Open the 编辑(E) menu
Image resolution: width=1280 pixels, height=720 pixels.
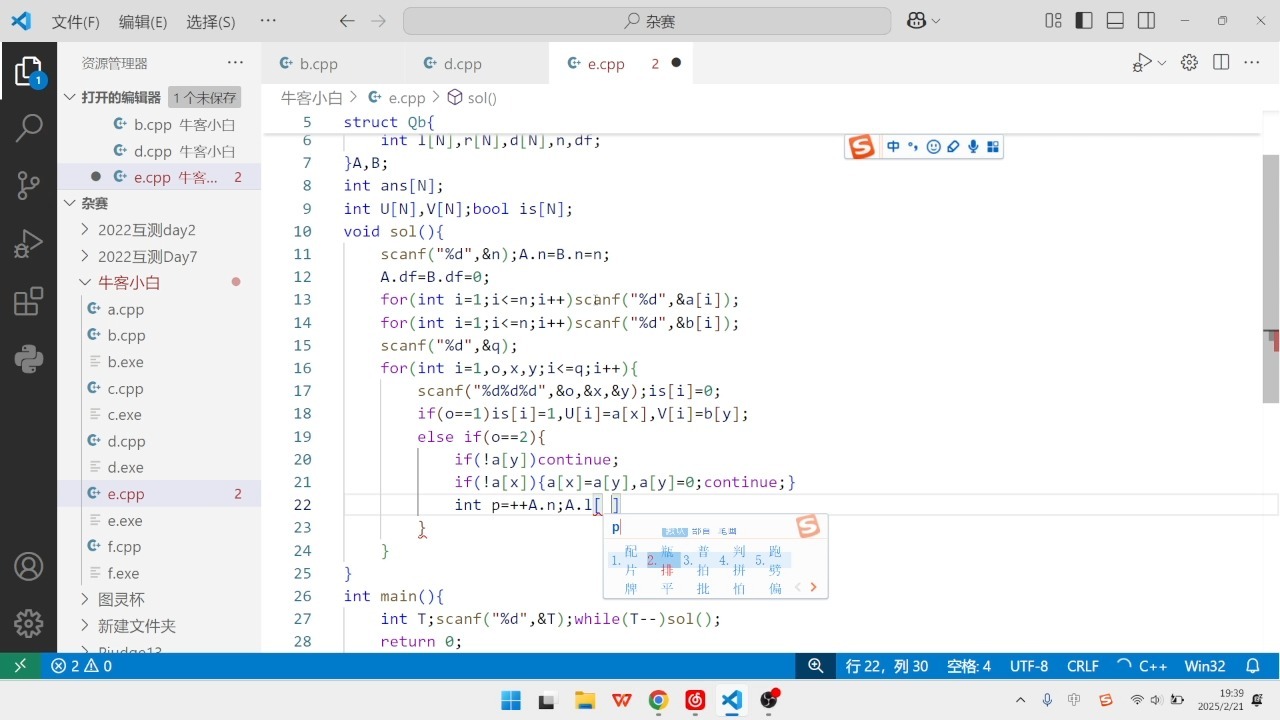(x=143, y=21)
